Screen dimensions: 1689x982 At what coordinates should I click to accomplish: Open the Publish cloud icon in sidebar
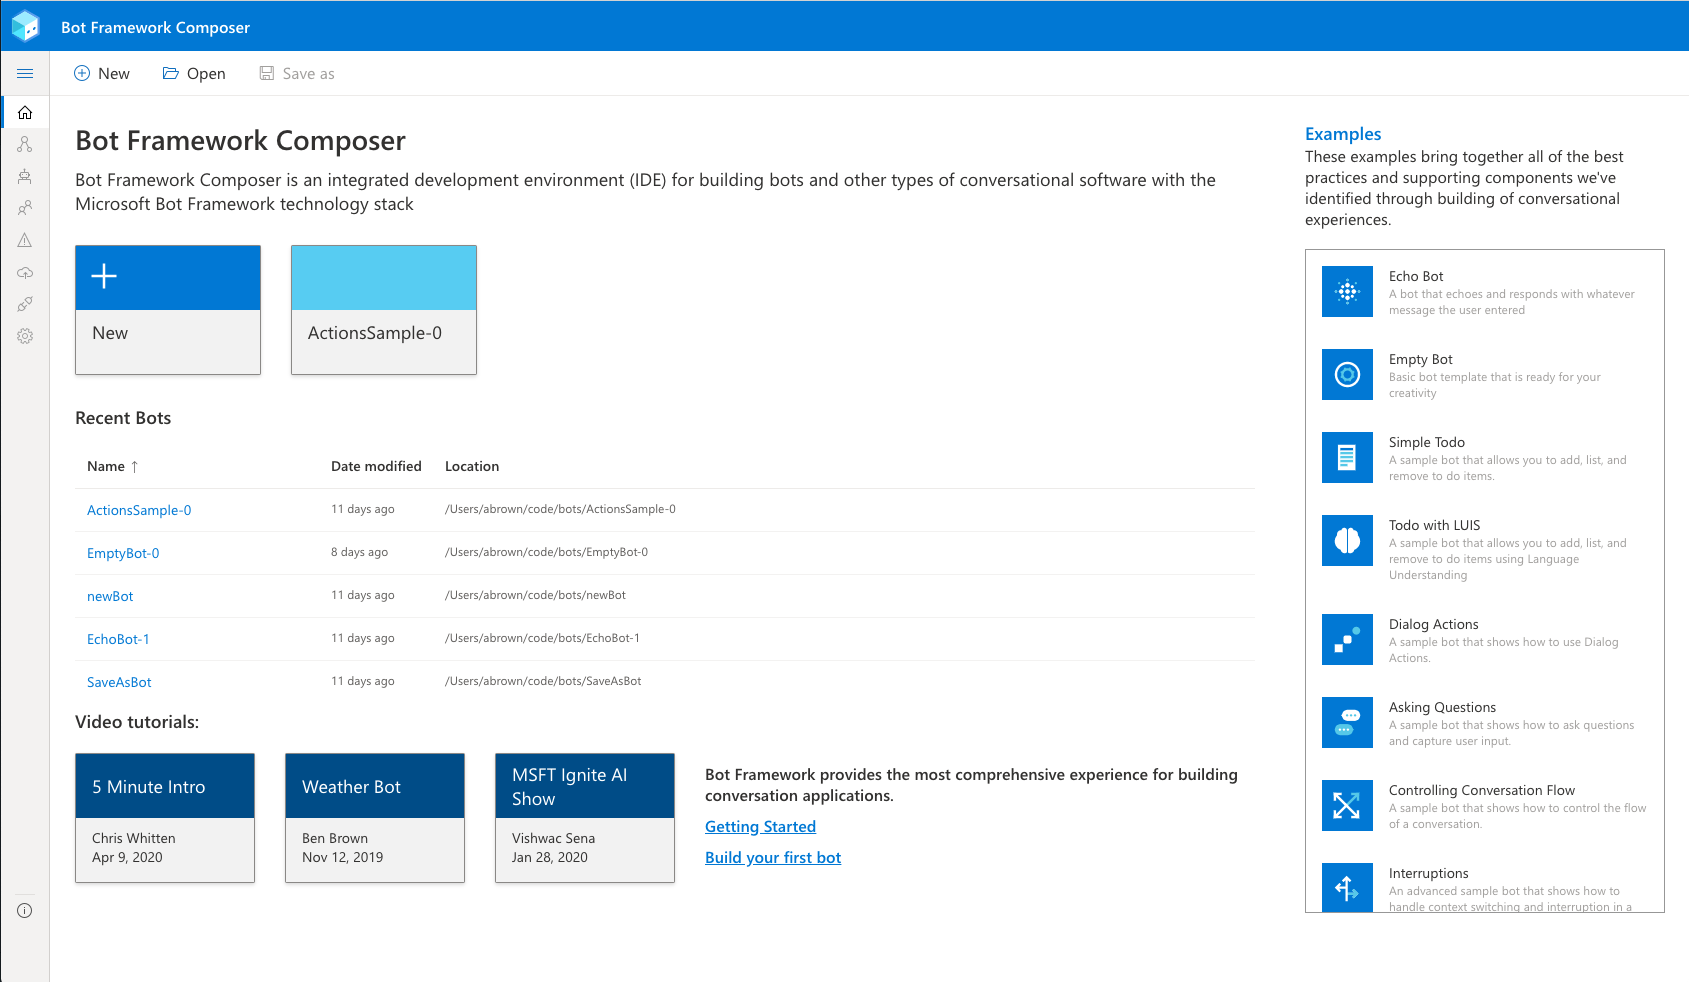(x=25, y=272)
